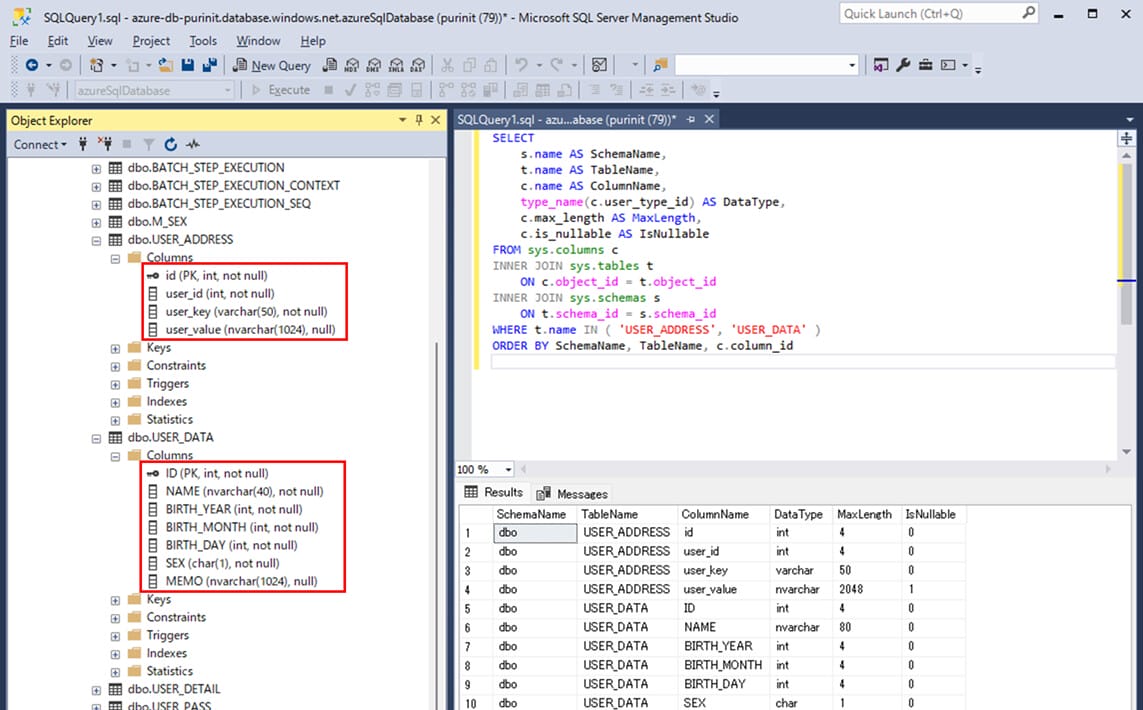Open the 100 % zoom dropdown

pyautogui.click(x=508, y=470)
